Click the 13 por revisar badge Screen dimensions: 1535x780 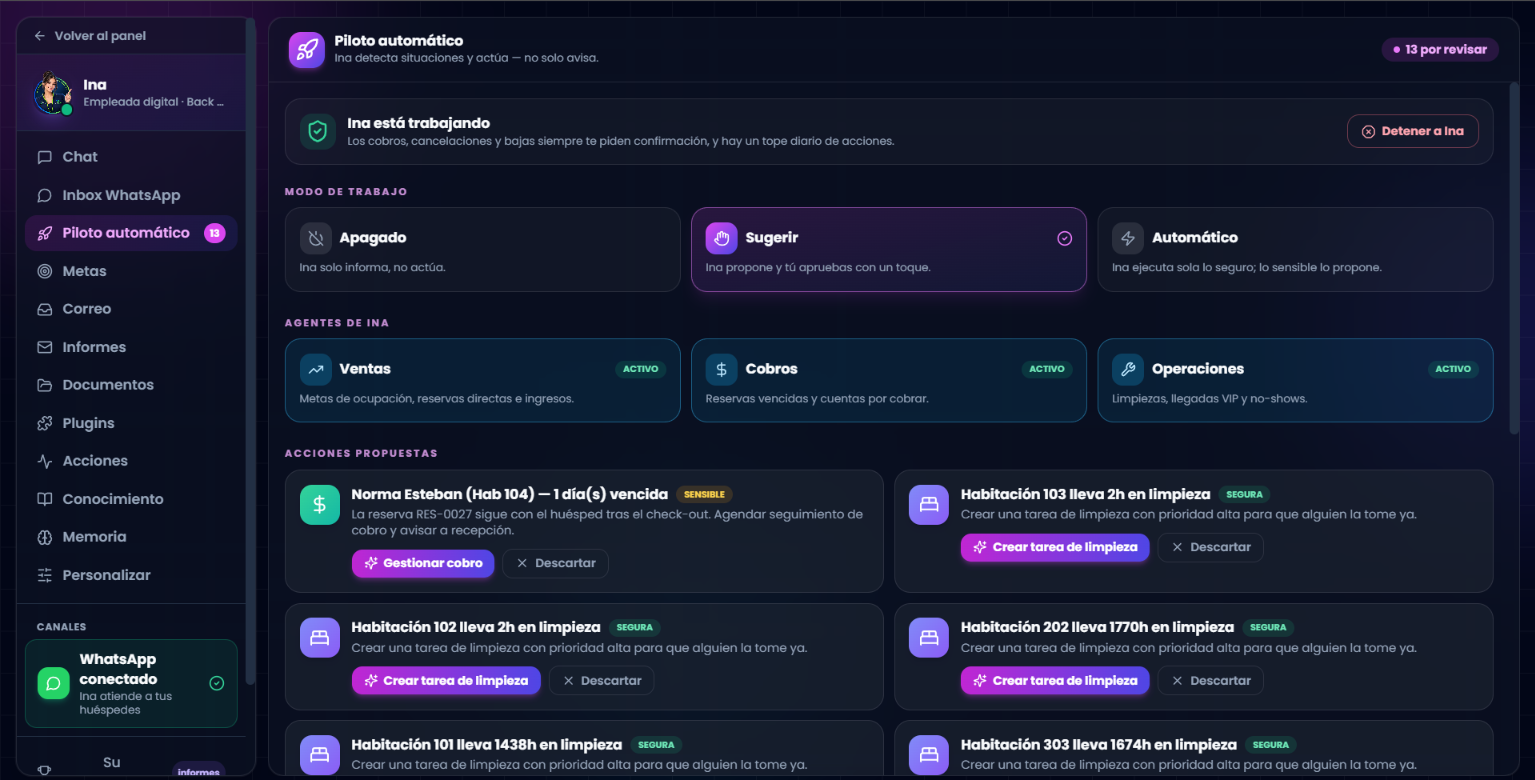coord(1440,49)
